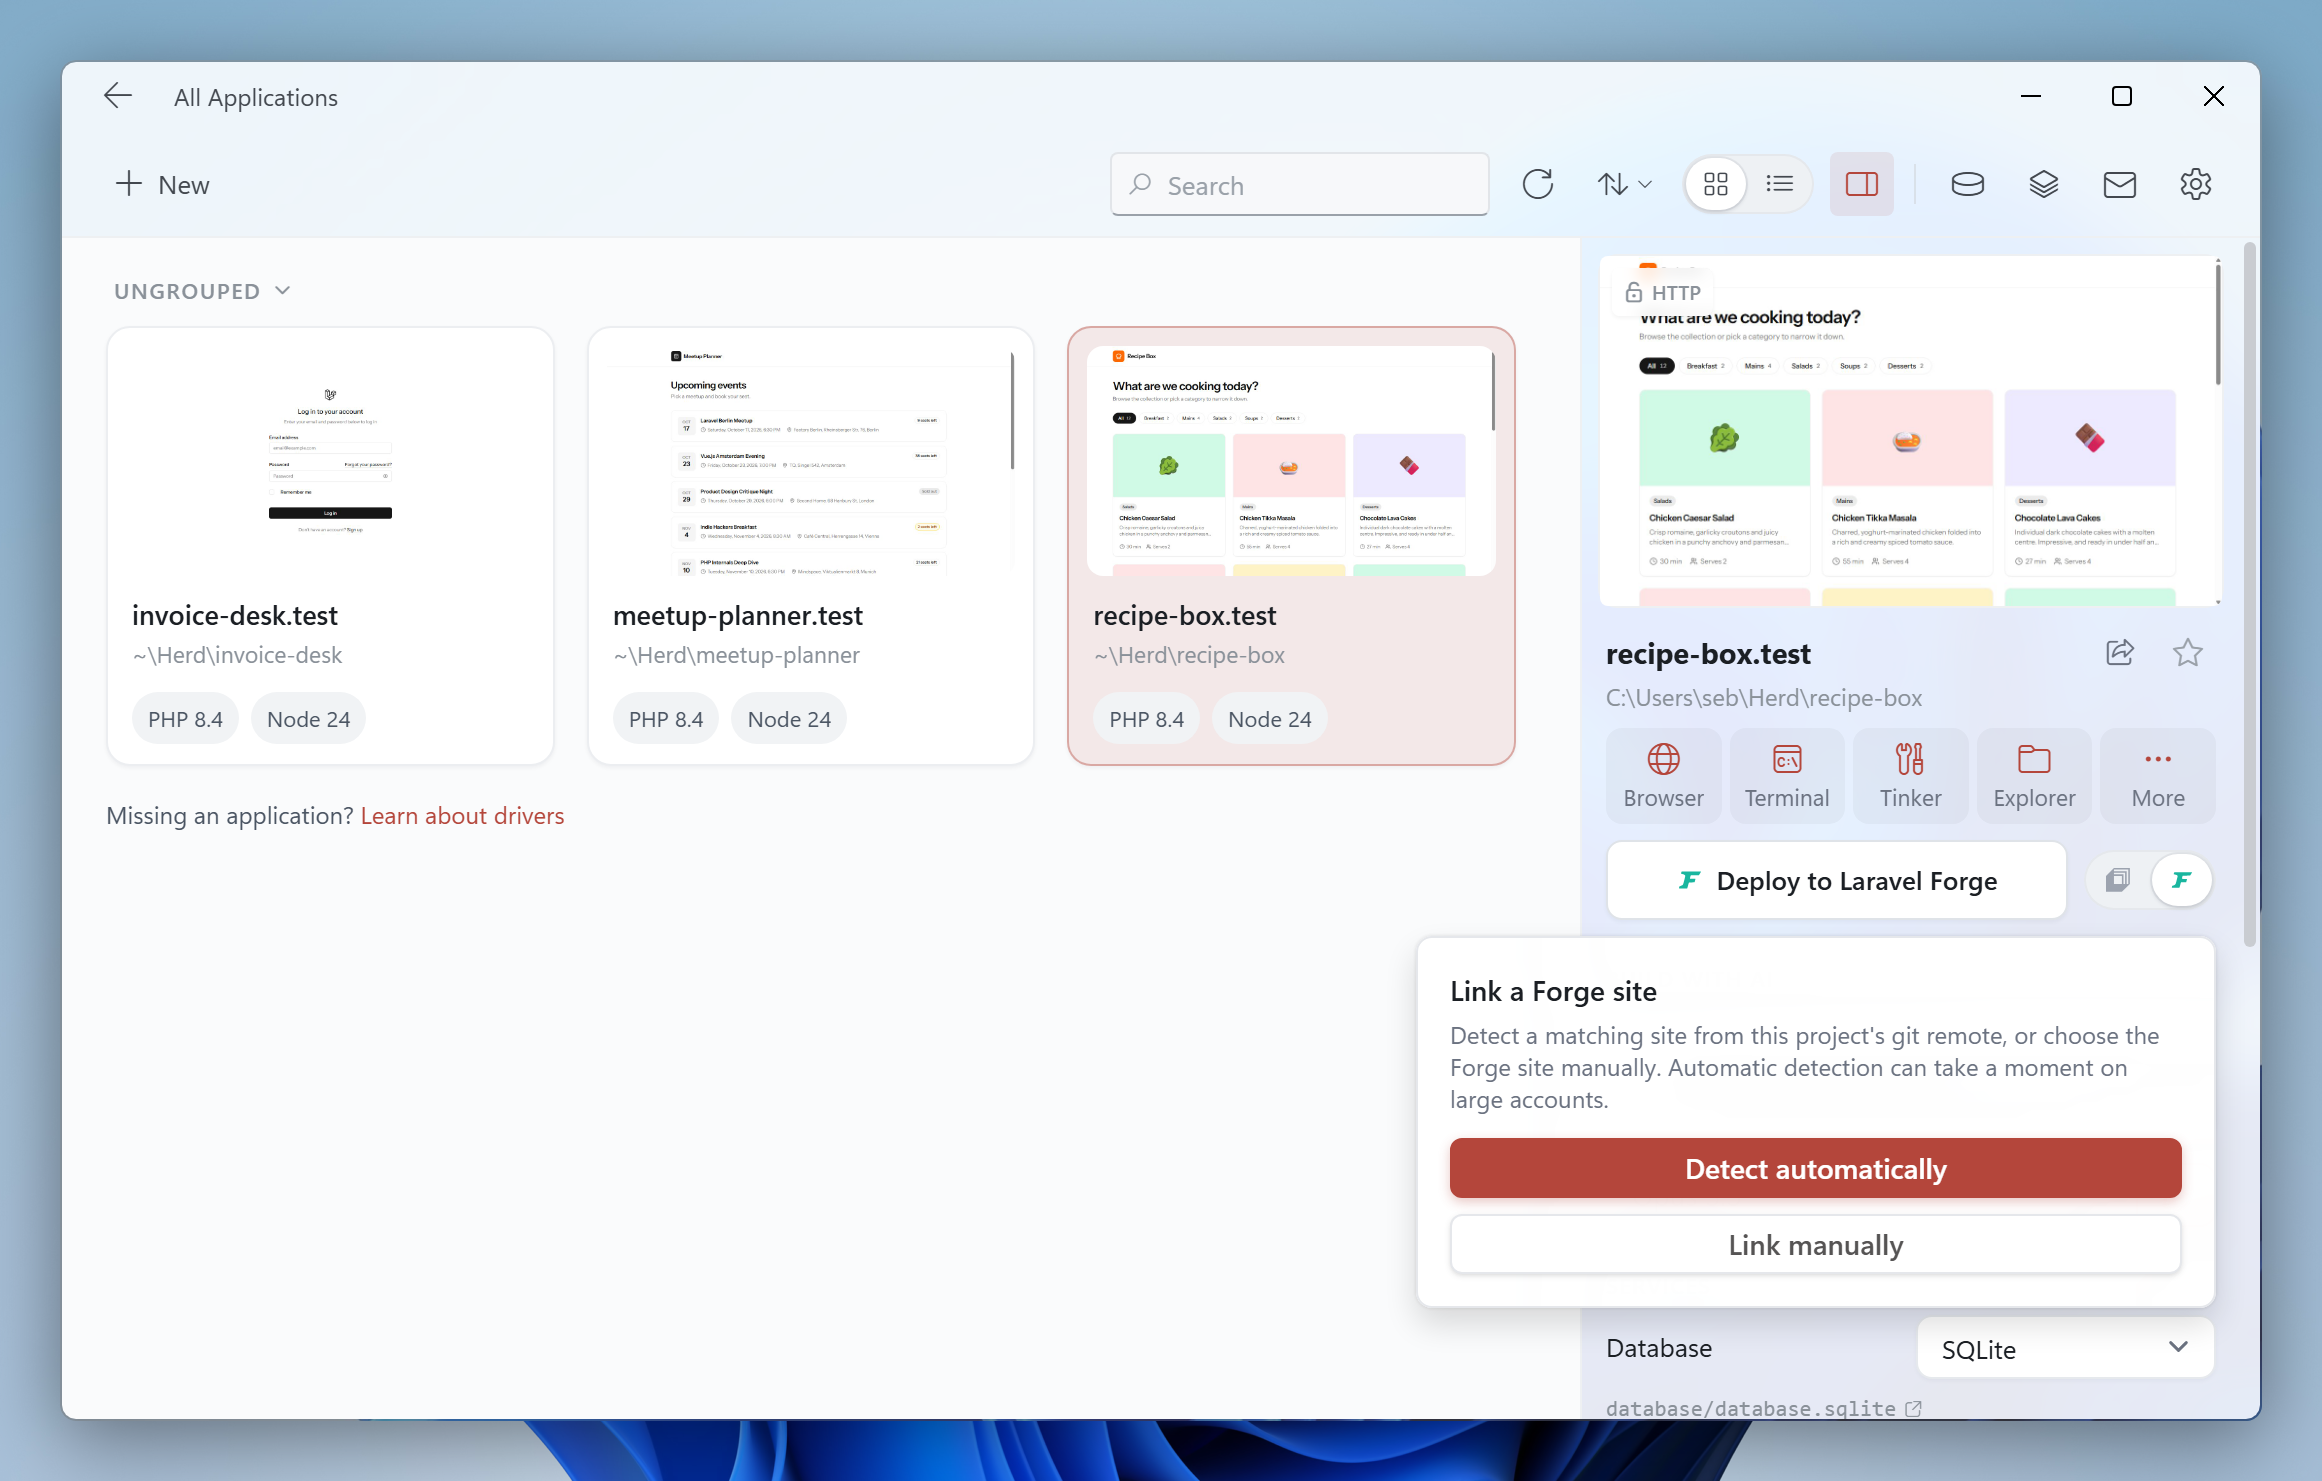The width and height of the screenshot is (2322, 1481).
Task: Click the HTTP lock badge
Action: tap(1663, 293)
